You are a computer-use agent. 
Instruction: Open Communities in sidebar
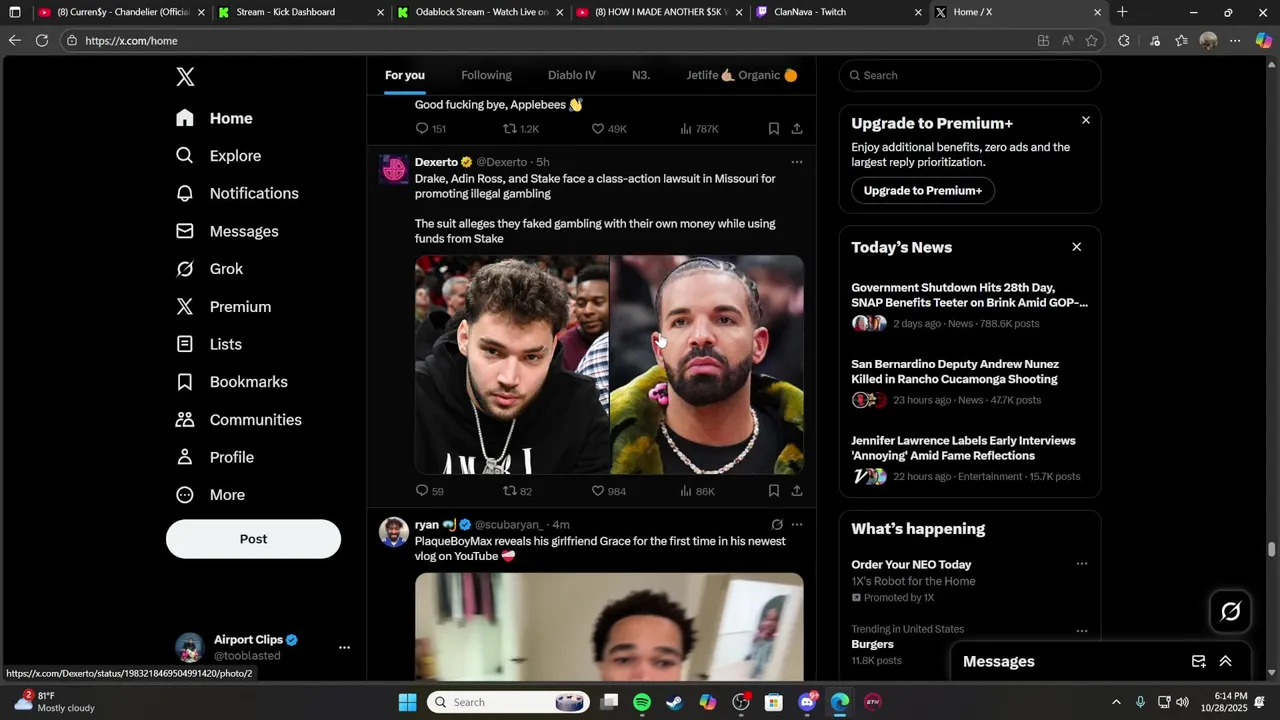tap(239, 420)
